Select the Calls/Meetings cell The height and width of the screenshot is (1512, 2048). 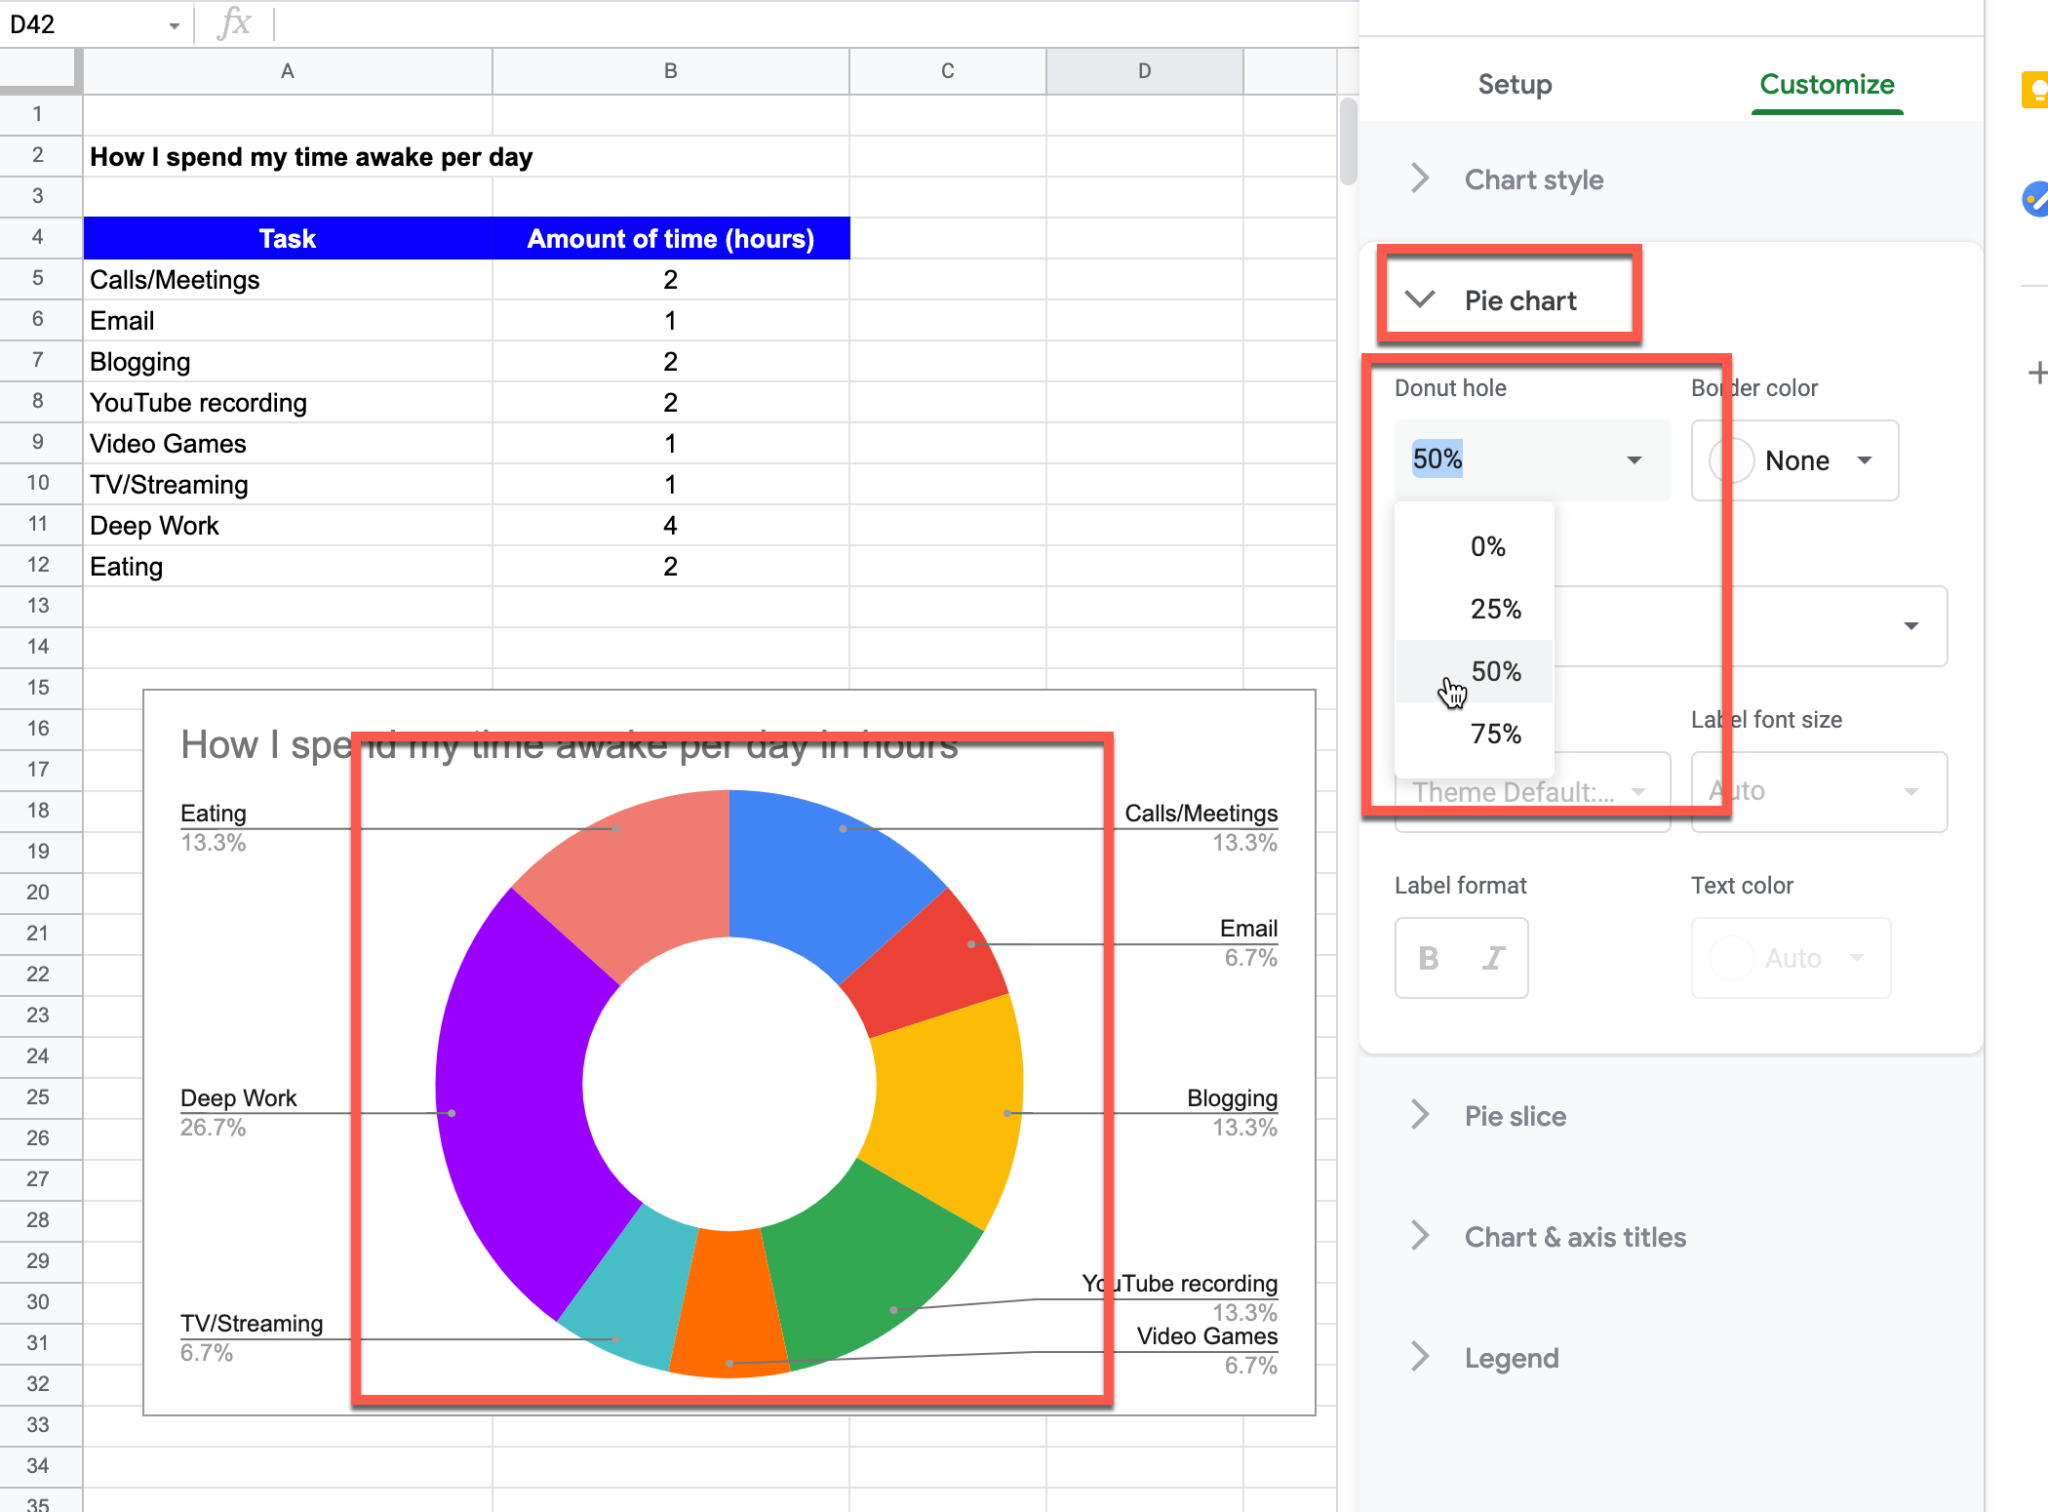tap(287, 280)
